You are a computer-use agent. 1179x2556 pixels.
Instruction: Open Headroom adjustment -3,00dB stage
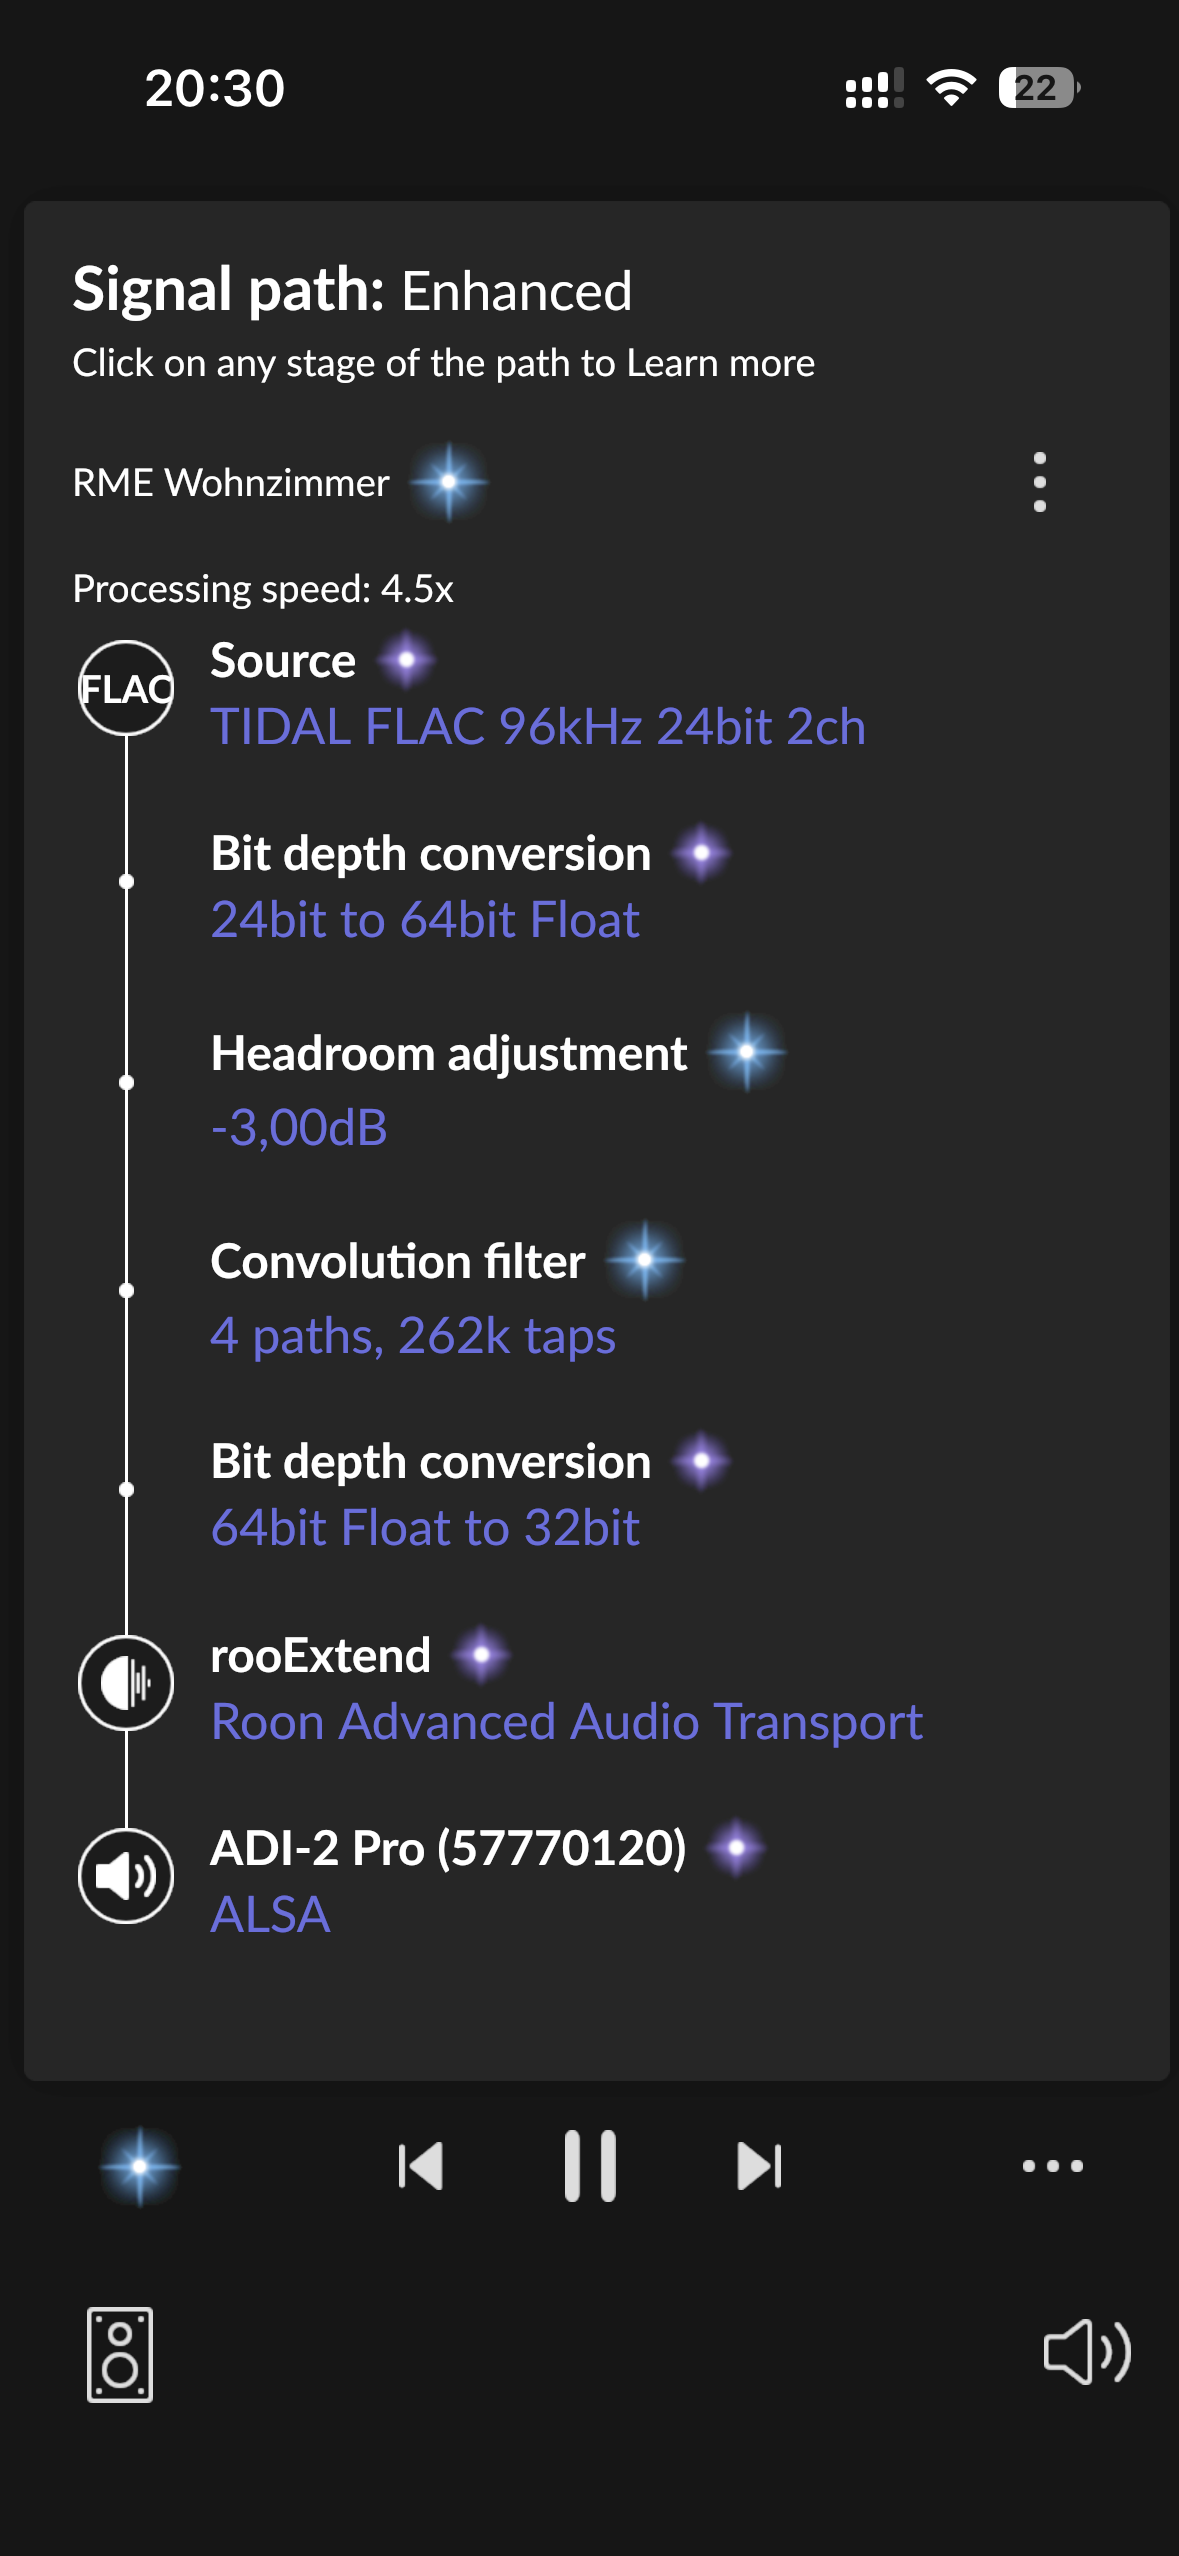tap(299, 1127)
